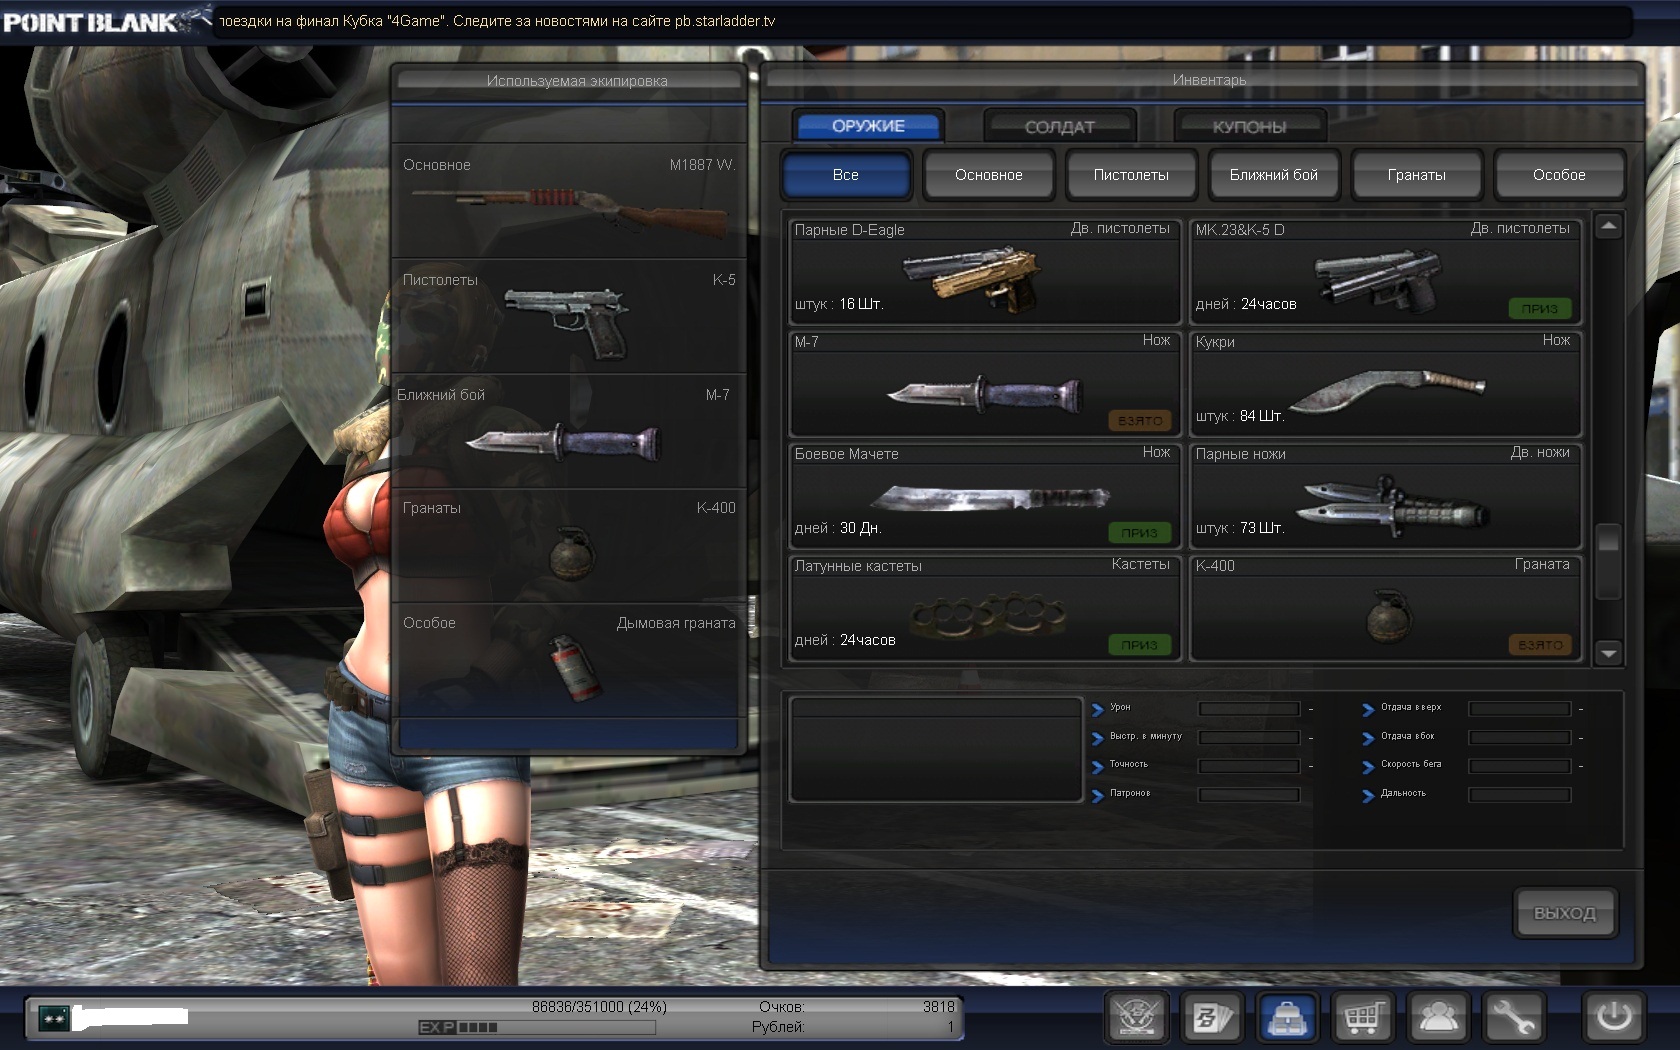Filter inventory by Гранаты
The height and width of the screenshot is (1050, 1680).
point(1416,175)
